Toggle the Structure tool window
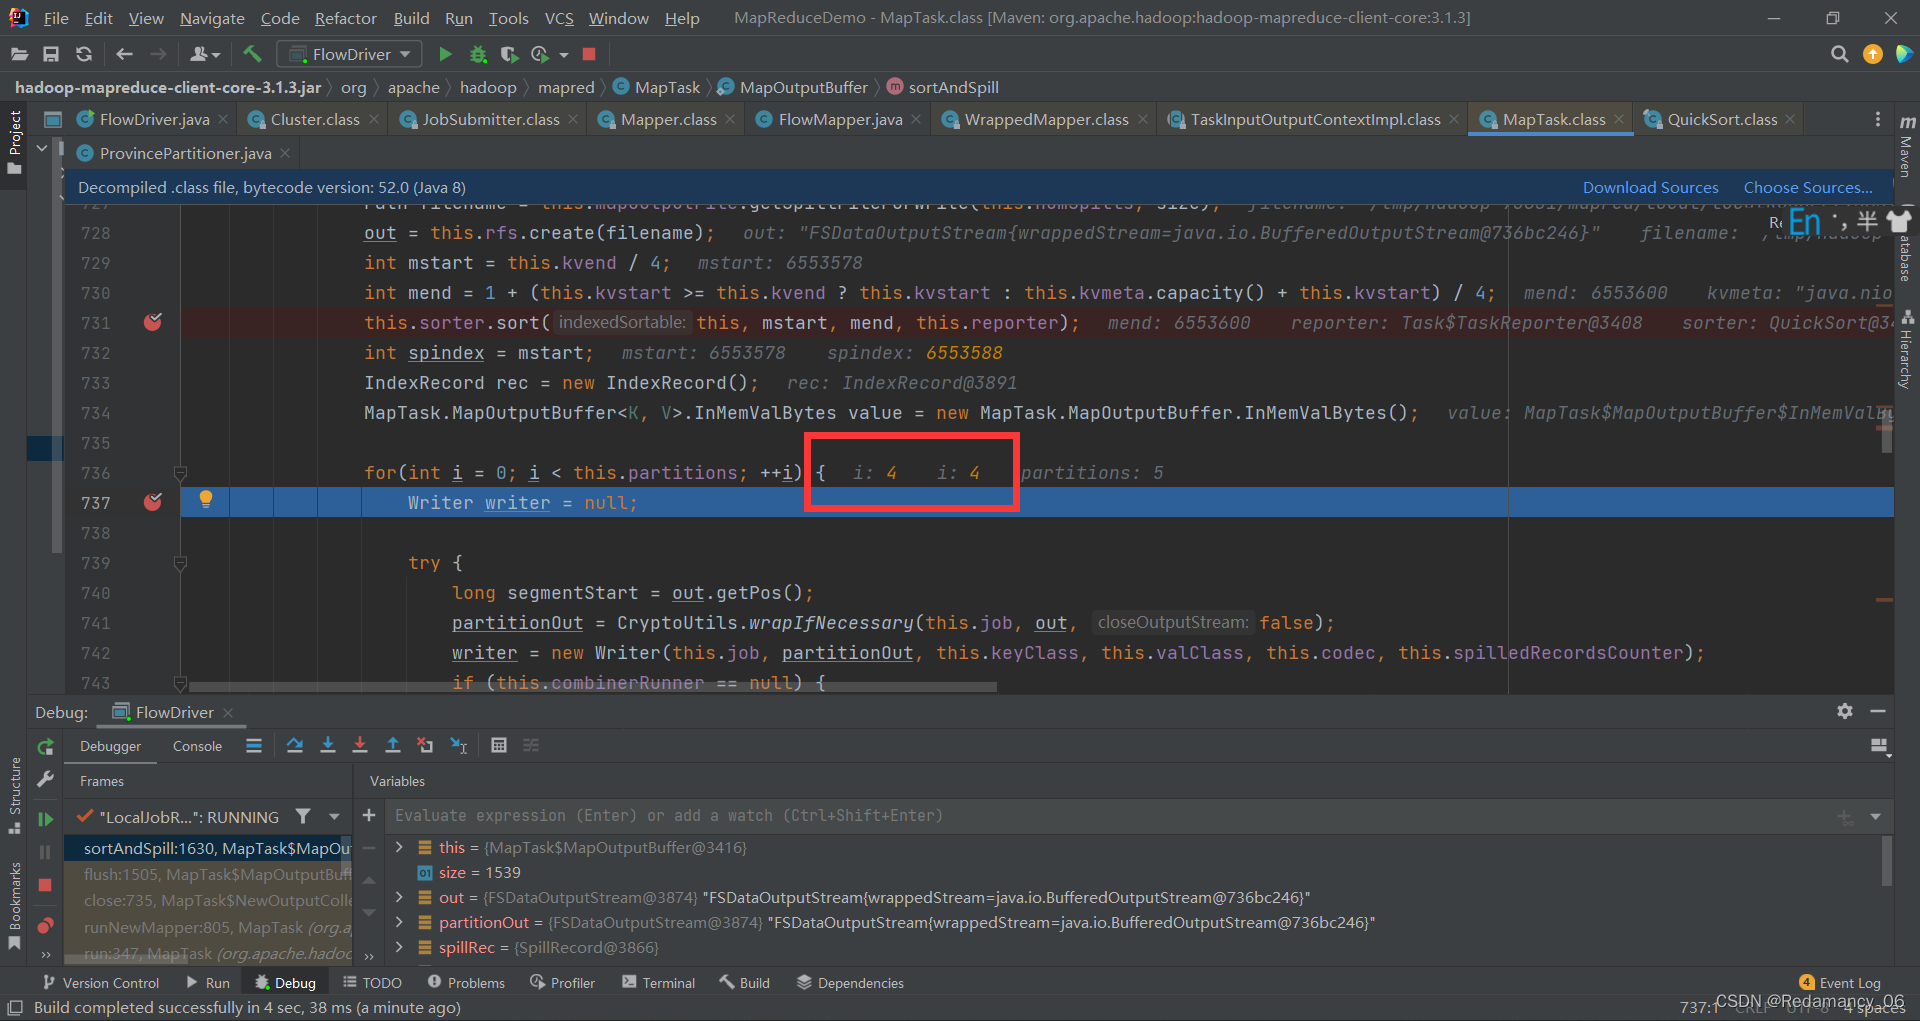Viewport: 1920px width, 1021px height. pyautogui.click(x=14, y=795)
